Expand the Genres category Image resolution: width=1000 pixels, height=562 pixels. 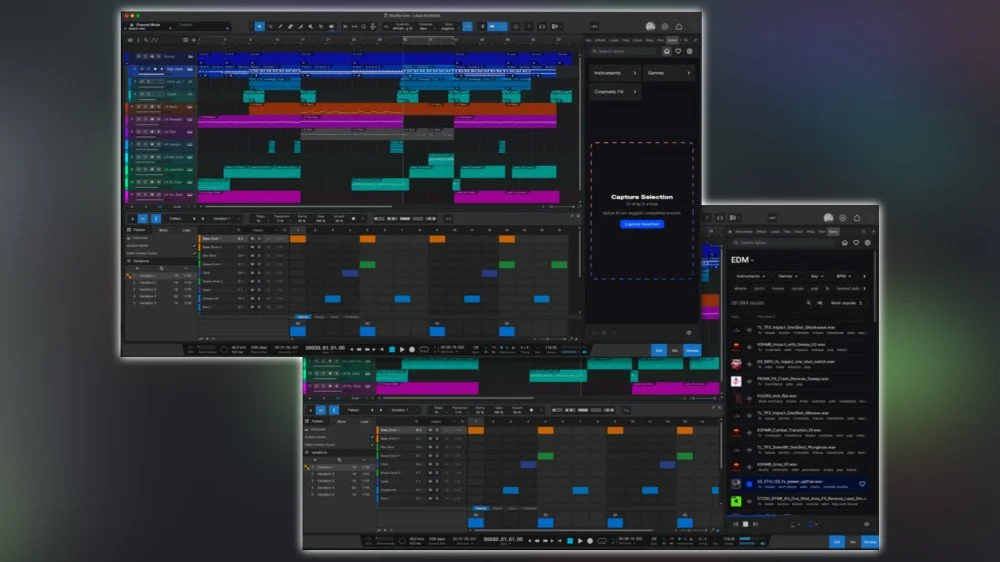(x=668, y=73)
